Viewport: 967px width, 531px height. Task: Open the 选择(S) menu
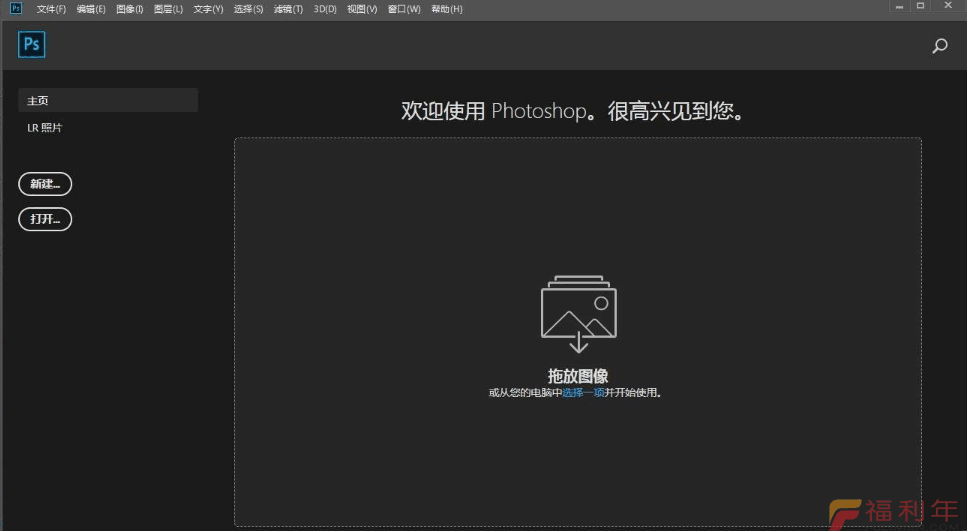(248, 9)
